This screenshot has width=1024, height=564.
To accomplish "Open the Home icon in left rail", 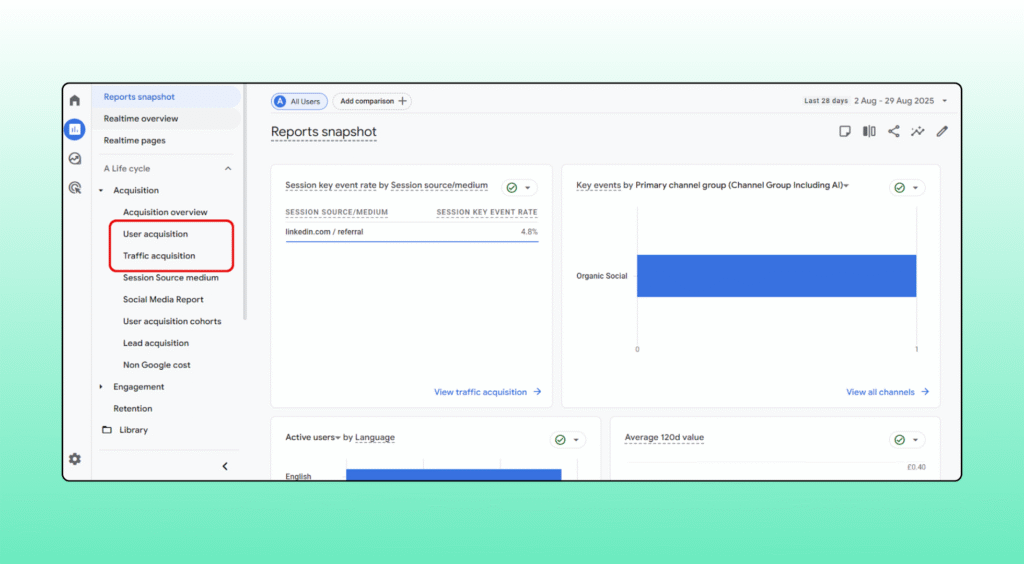I will [74, 100].
